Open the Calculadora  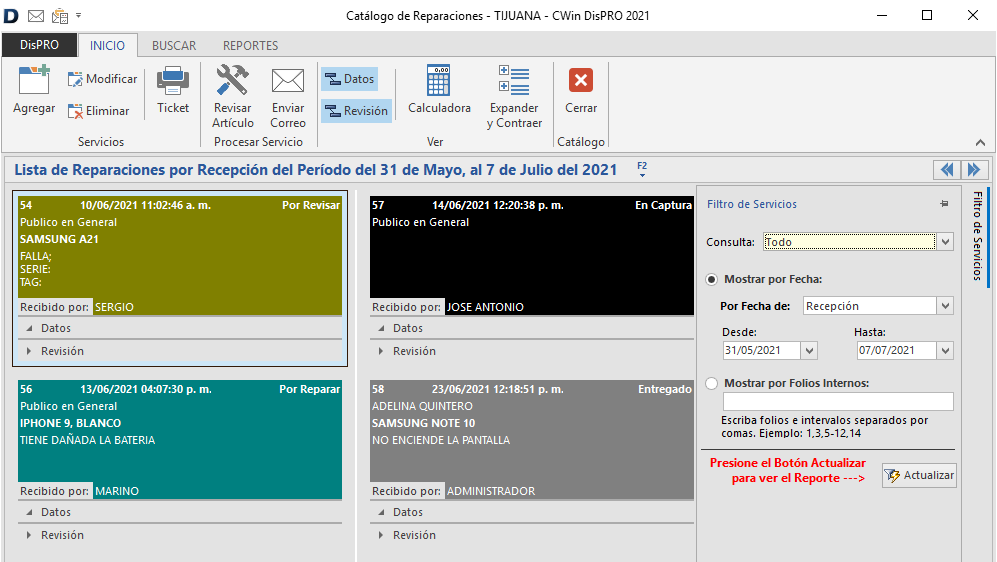click(x=439, y=82)
